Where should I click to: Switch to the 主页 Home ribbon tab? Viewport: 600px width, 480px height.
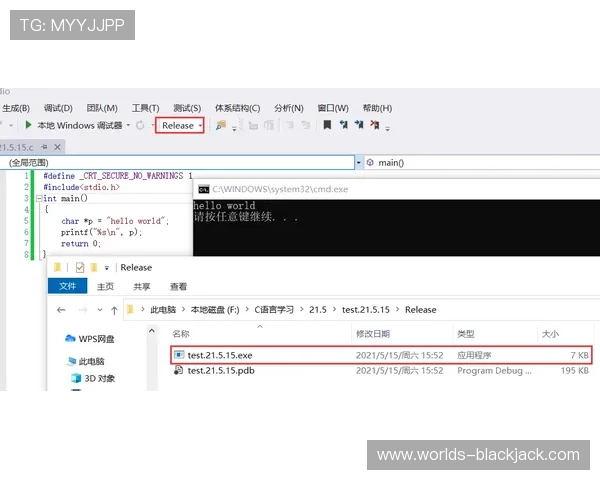(105, 287)
